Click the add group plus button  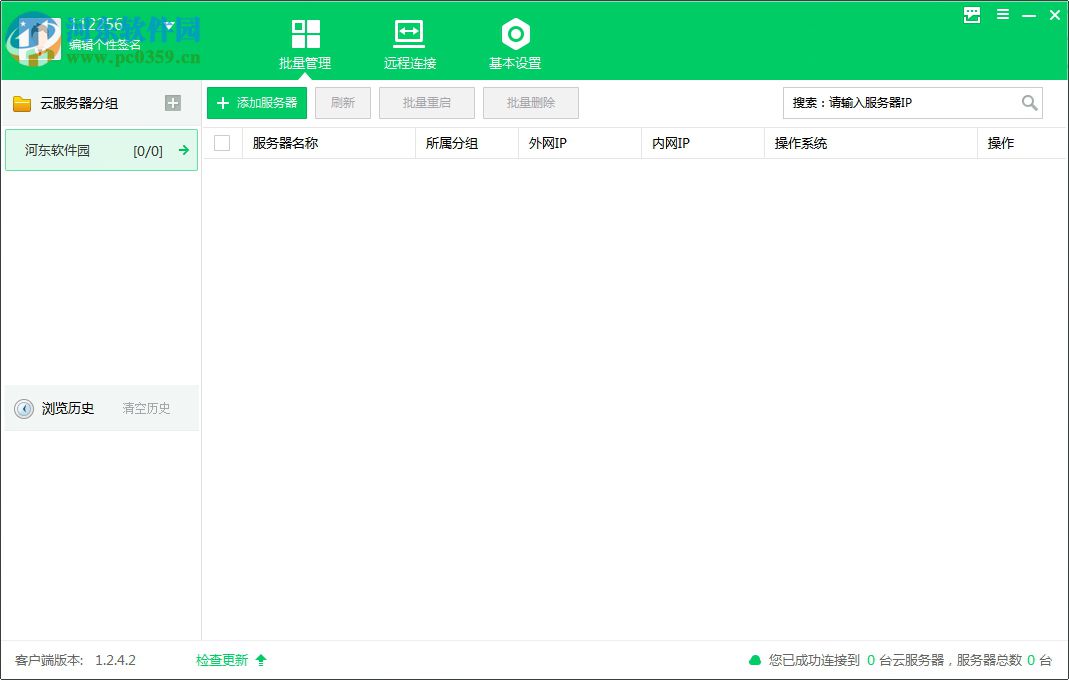[172, 103]
